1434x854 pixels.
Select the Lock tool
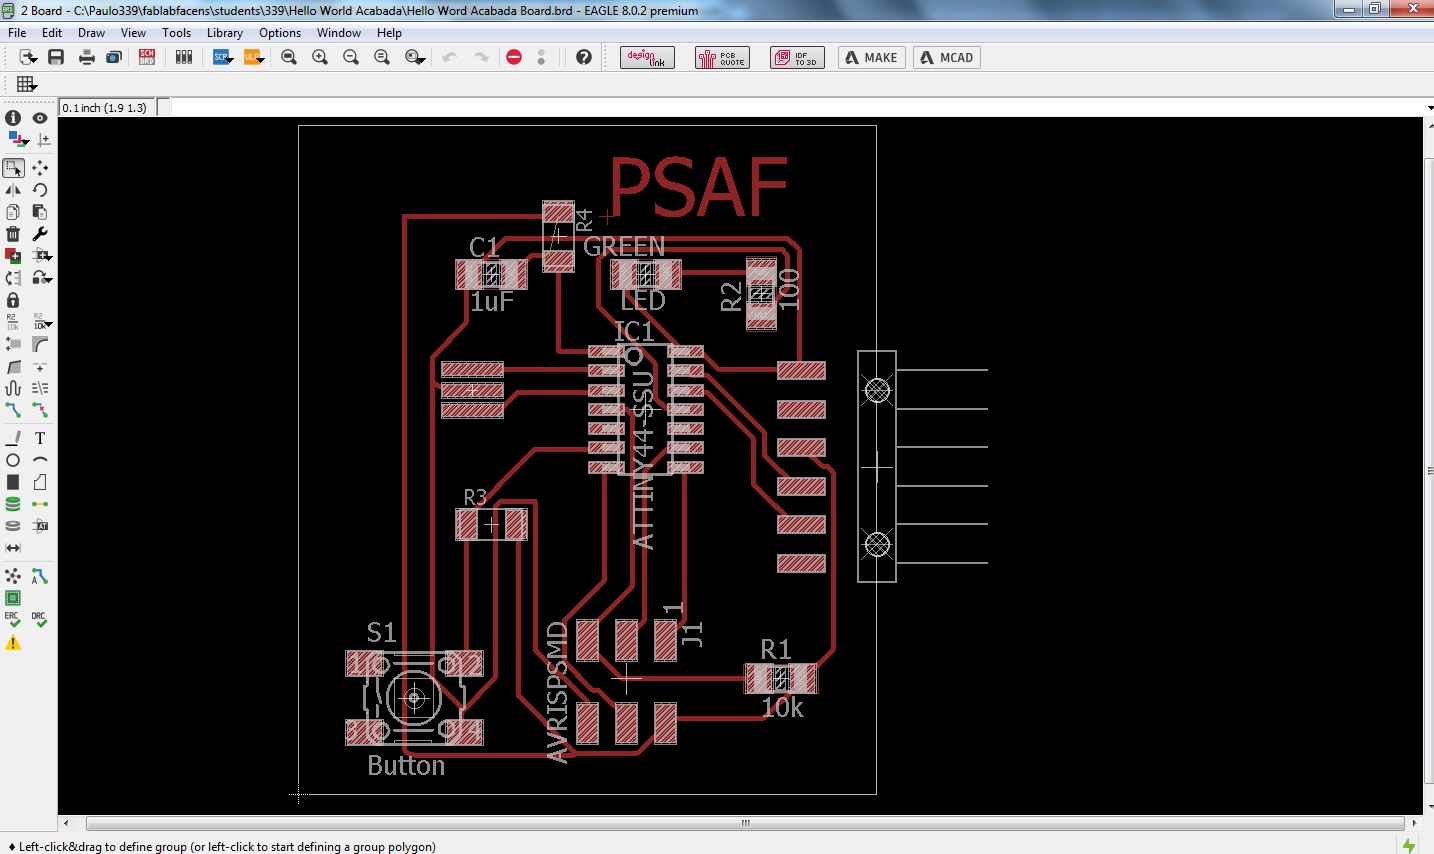[13, 300]
